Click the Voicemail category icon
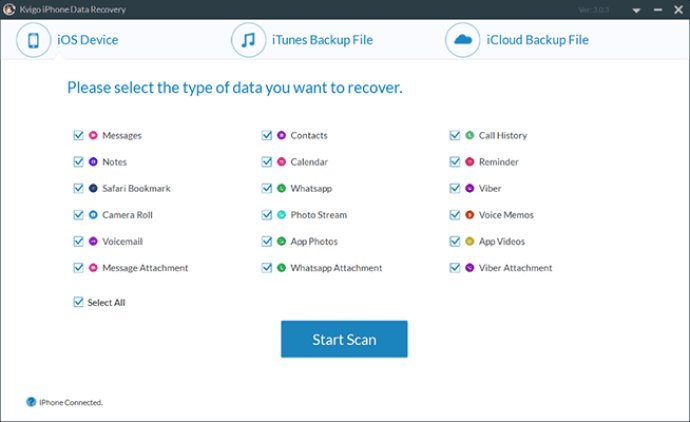The width and height of the screenshot is (690, 422). [x=93, y=241]
